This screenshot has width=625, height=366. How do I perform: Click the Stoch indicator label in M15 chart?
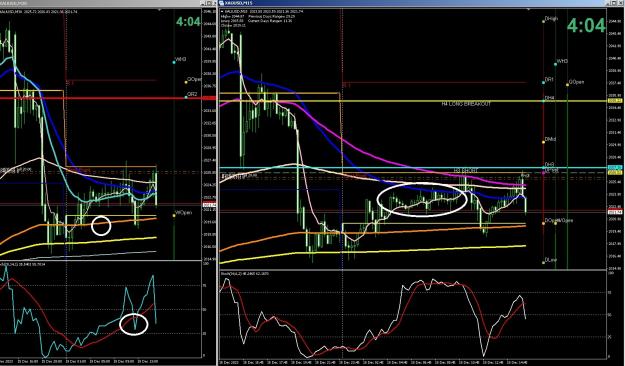tap(244, 274)
